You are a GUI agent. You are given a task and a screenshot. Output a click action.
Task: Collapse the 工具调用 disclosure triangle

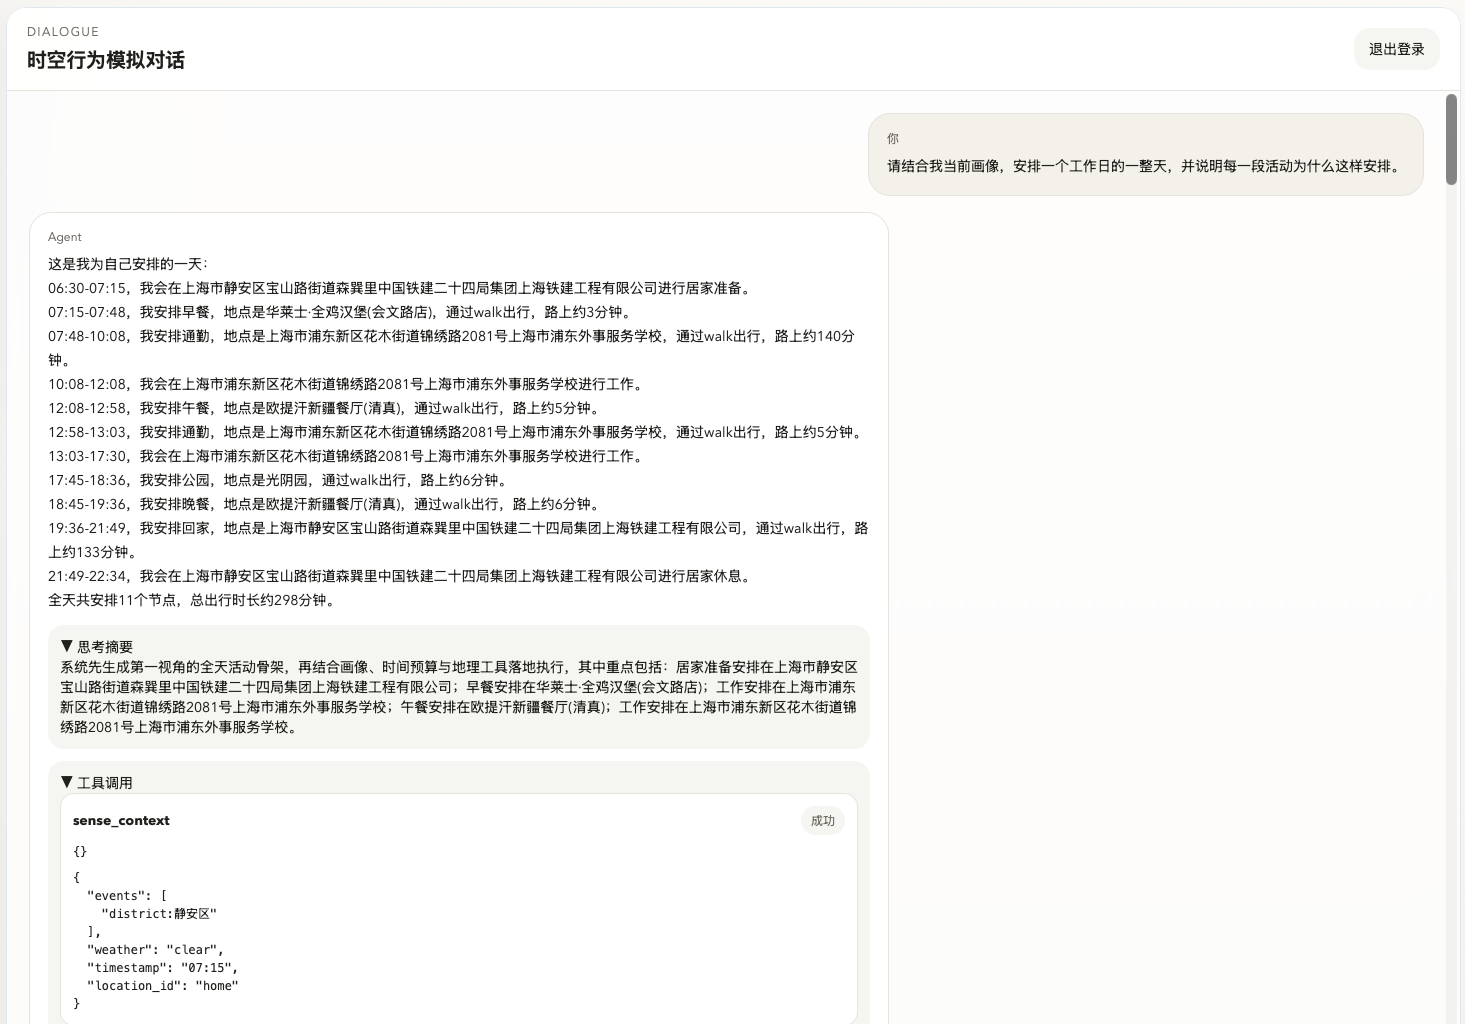coord(67,782)
